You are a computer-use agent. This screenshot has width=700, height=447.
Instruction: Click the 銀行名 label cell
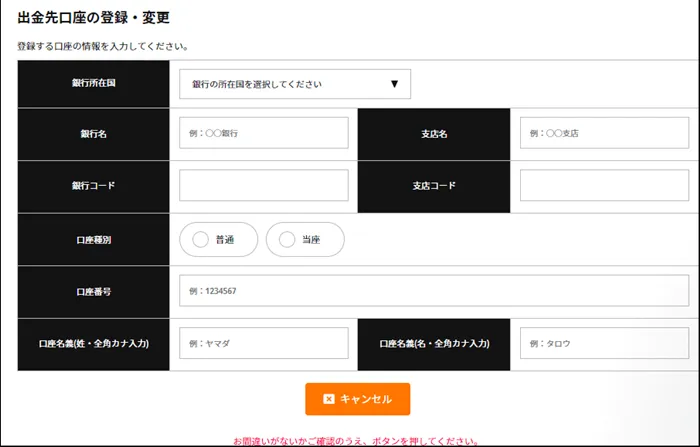click(x=94, y=134)
